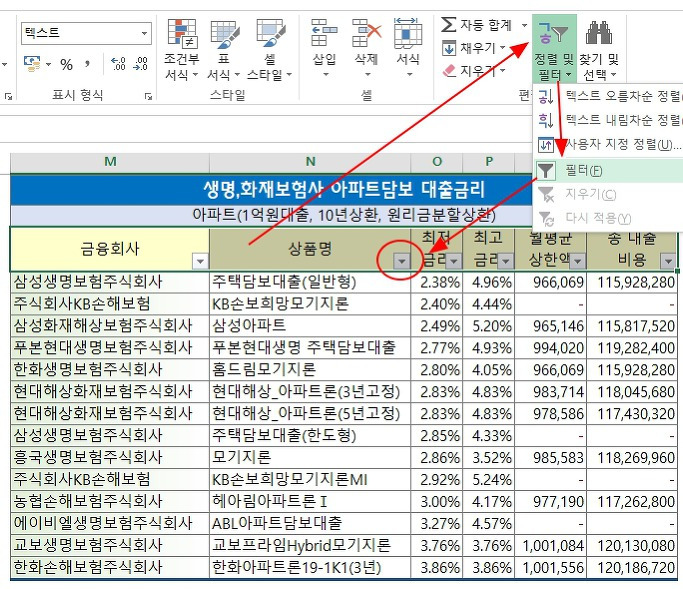The width and height of the screenshot is (683, 589).
Task: Click the funnel Filter icon in menu
Action: [546, 170]
